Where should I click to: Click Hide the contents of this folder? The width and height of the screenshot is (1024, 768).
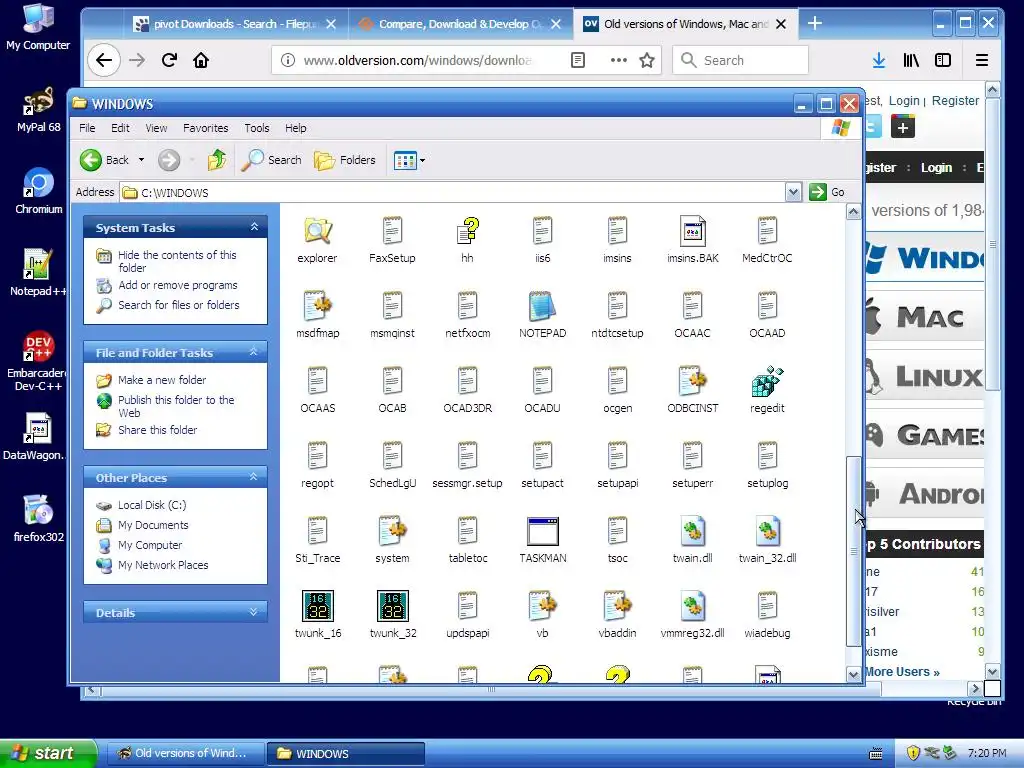(177, 261)
